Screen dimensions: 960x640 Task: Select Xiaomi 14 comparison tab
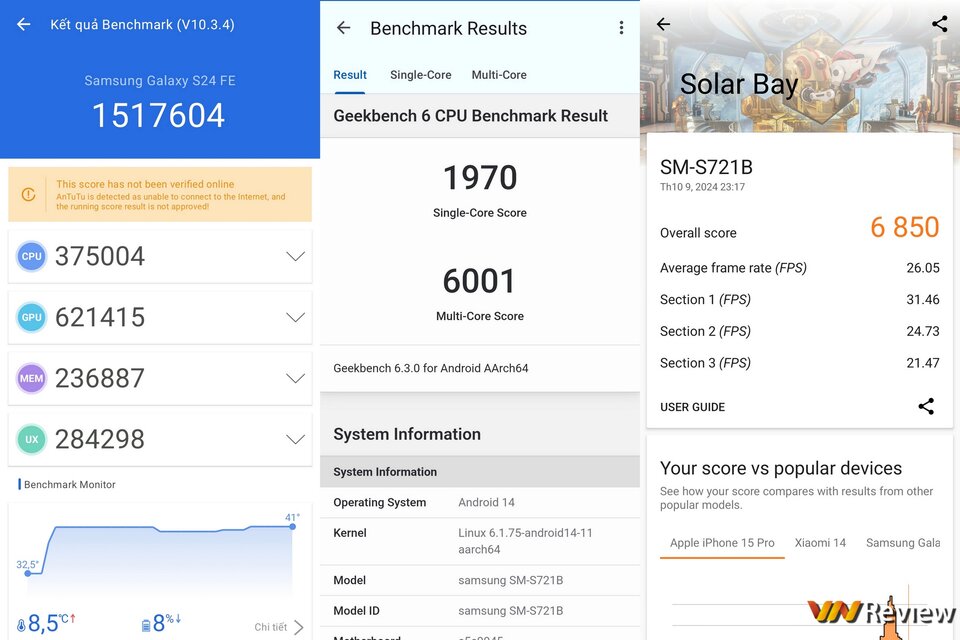pos(820,543)
